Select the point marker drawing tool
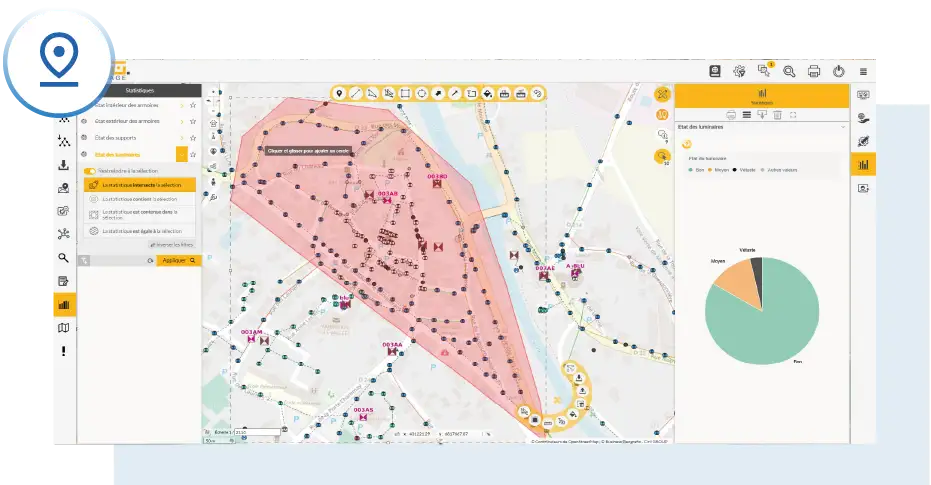 (x=340, y=93)
